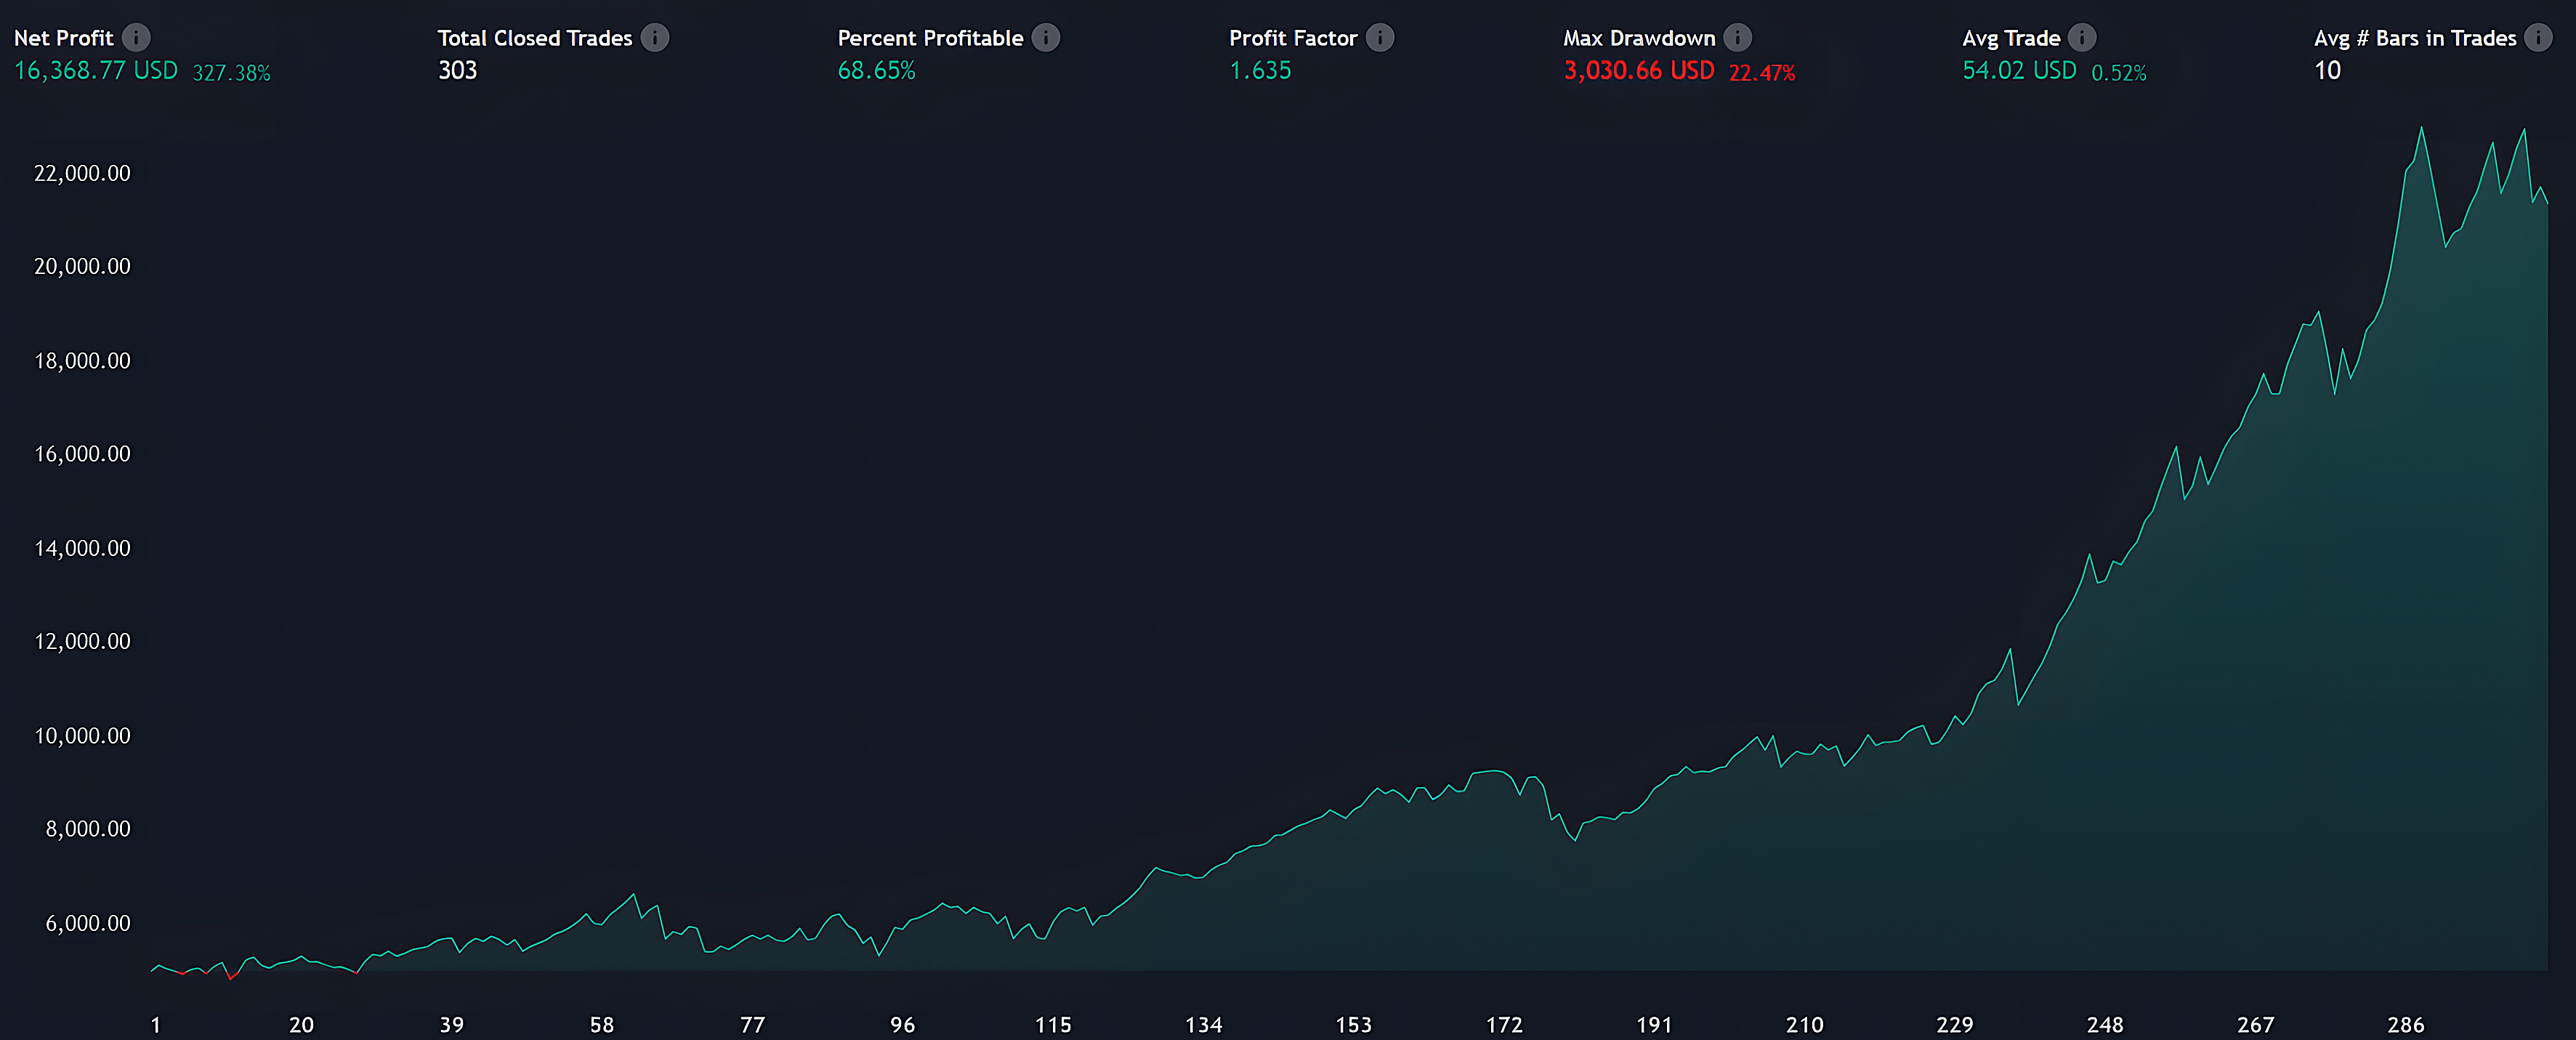
Task: Click the 68.65% percent profitable value
Action: pos(877,71)
